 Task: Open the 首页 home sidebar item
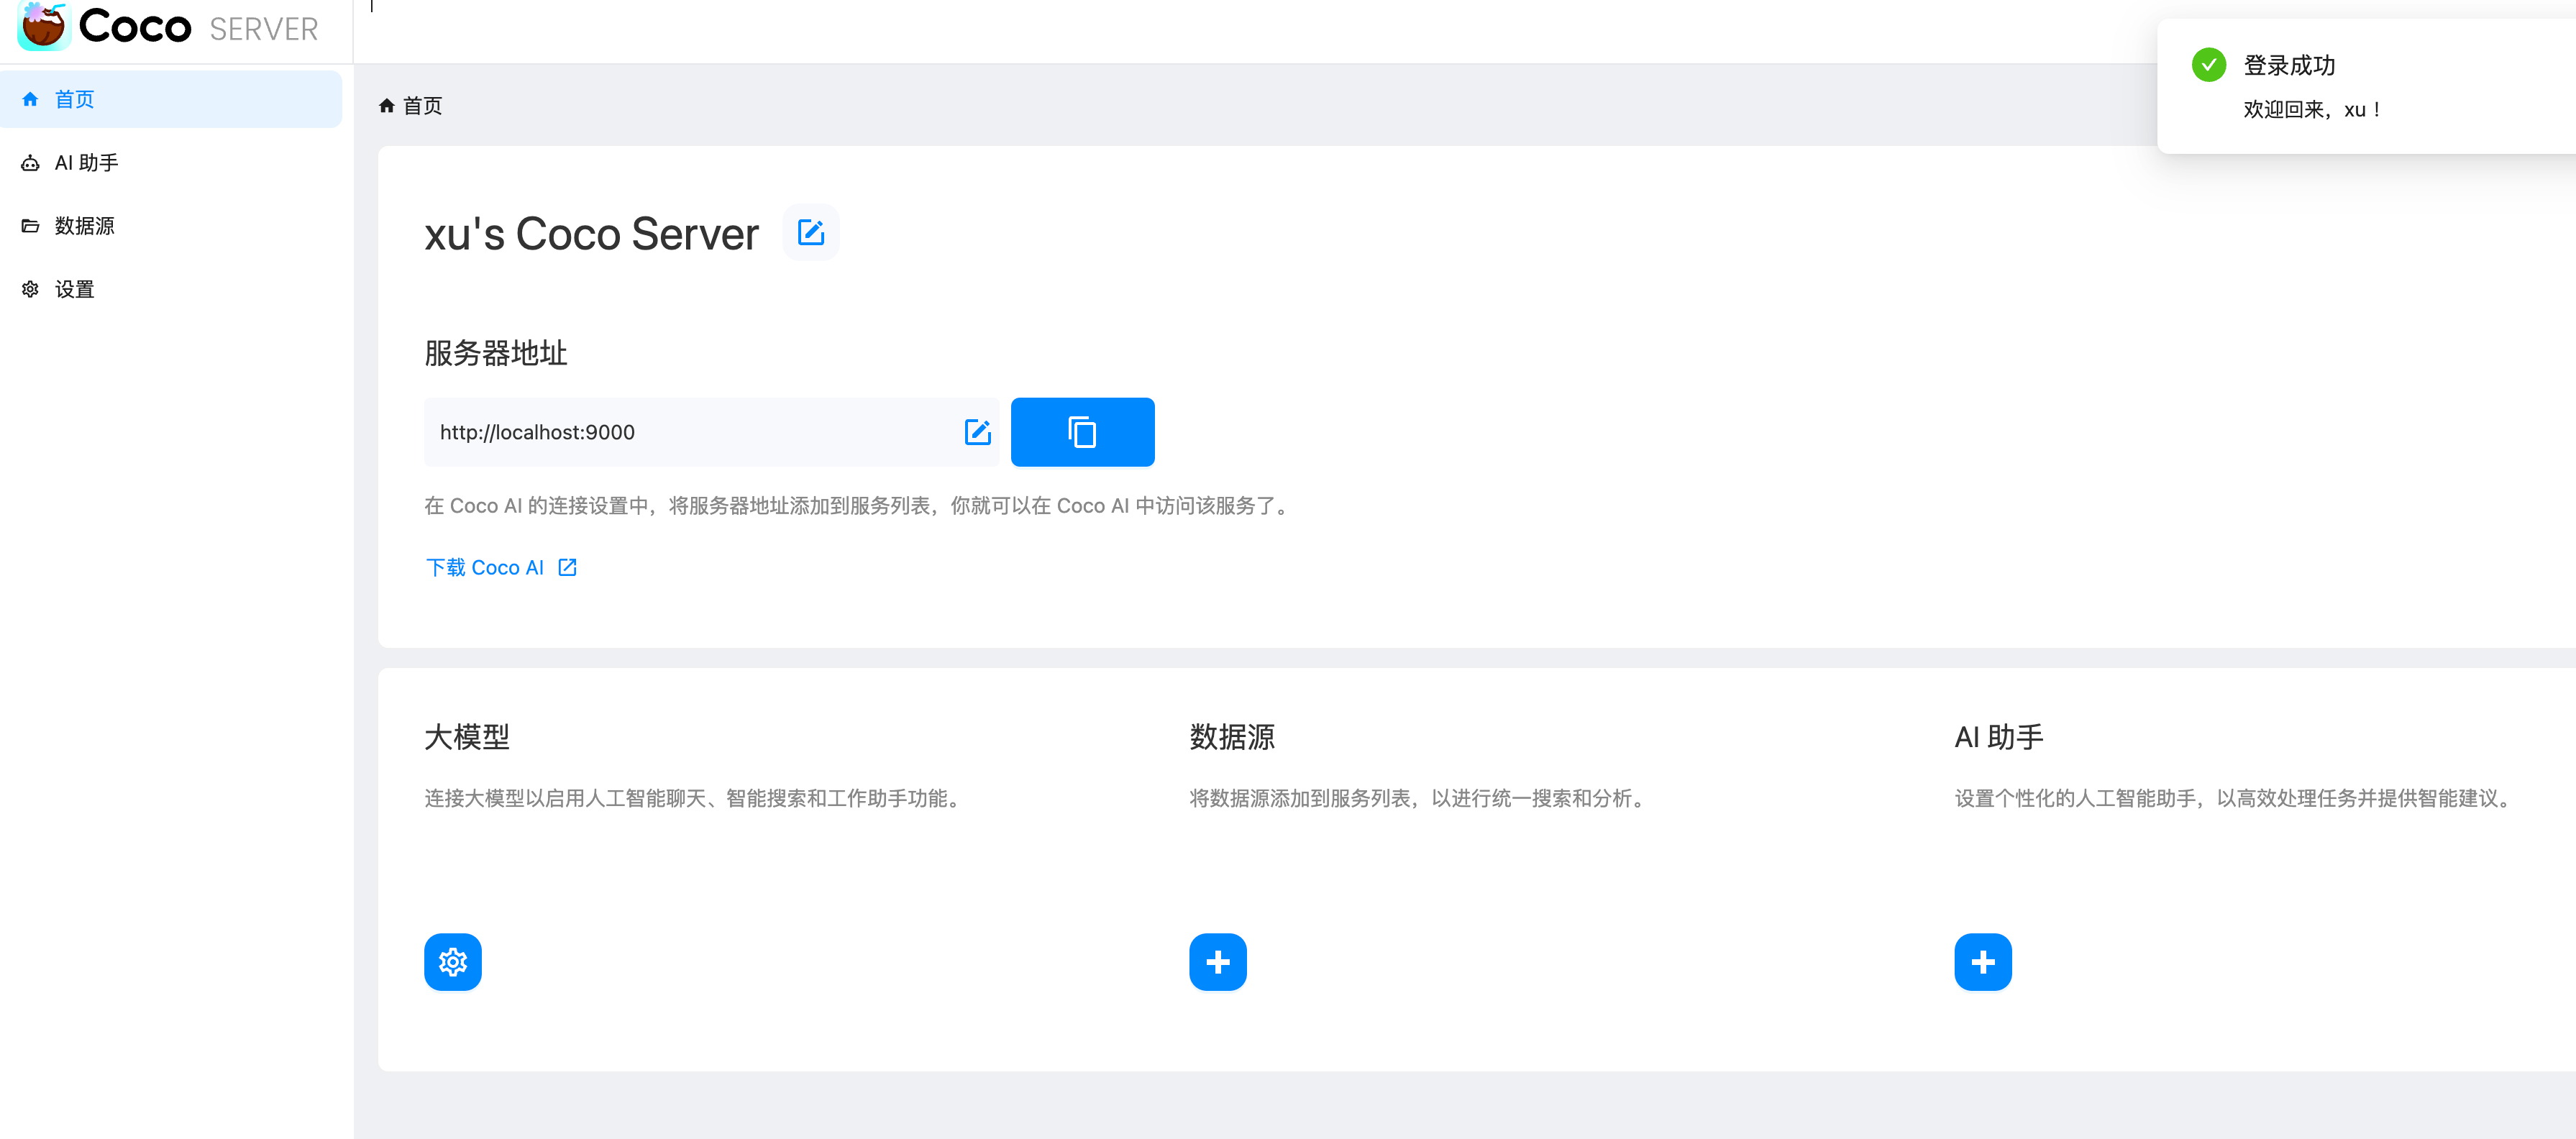tap(73, 99)
